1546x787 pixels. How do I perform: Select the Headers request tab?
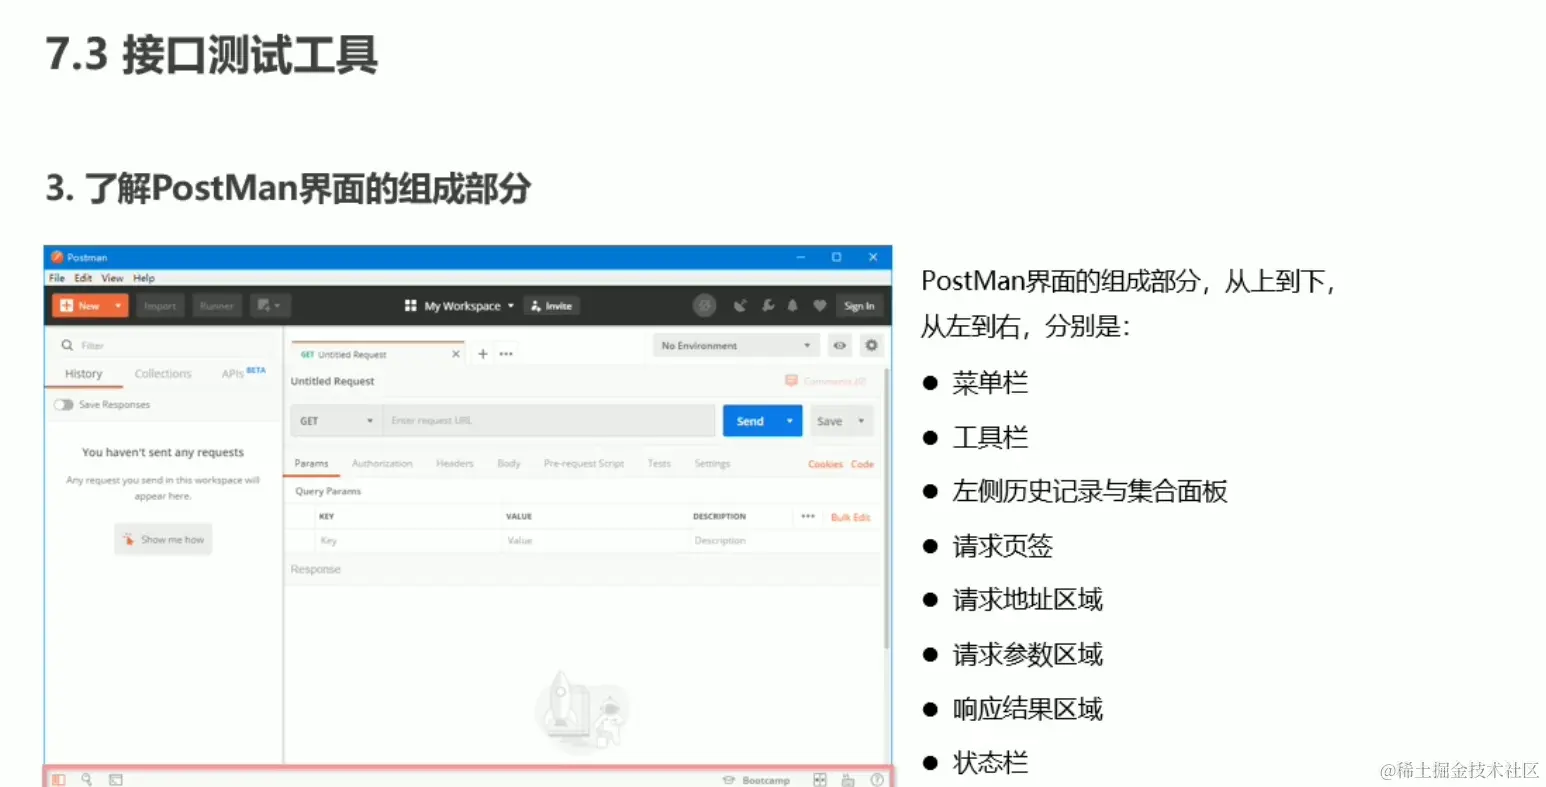click(455, 463)
